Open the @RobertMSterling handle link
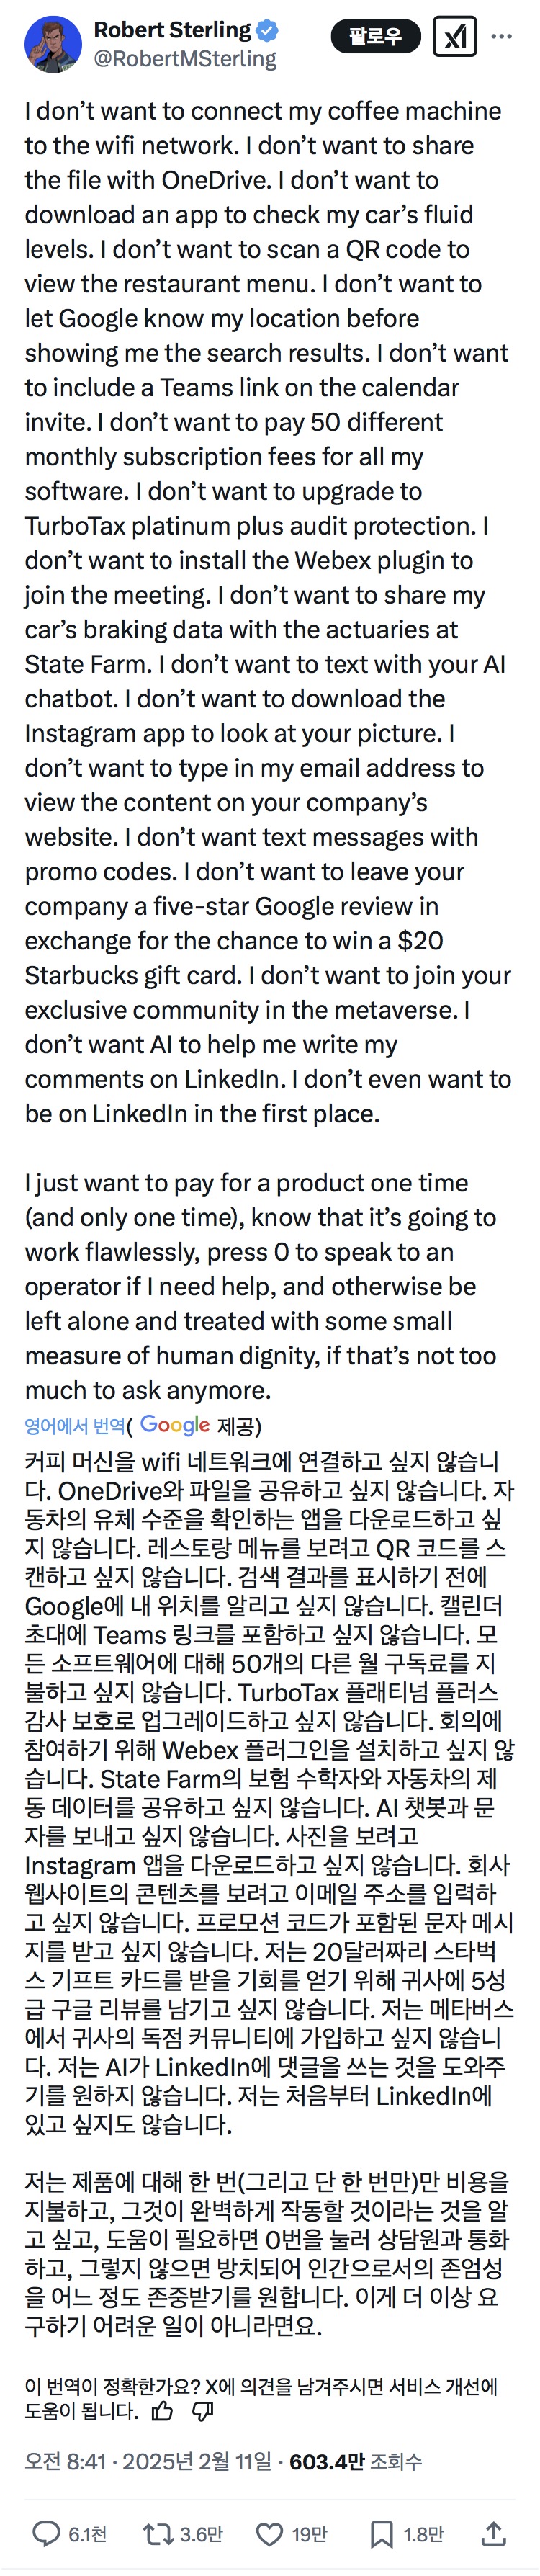The image size is (540, 2576). coord(185,59)
